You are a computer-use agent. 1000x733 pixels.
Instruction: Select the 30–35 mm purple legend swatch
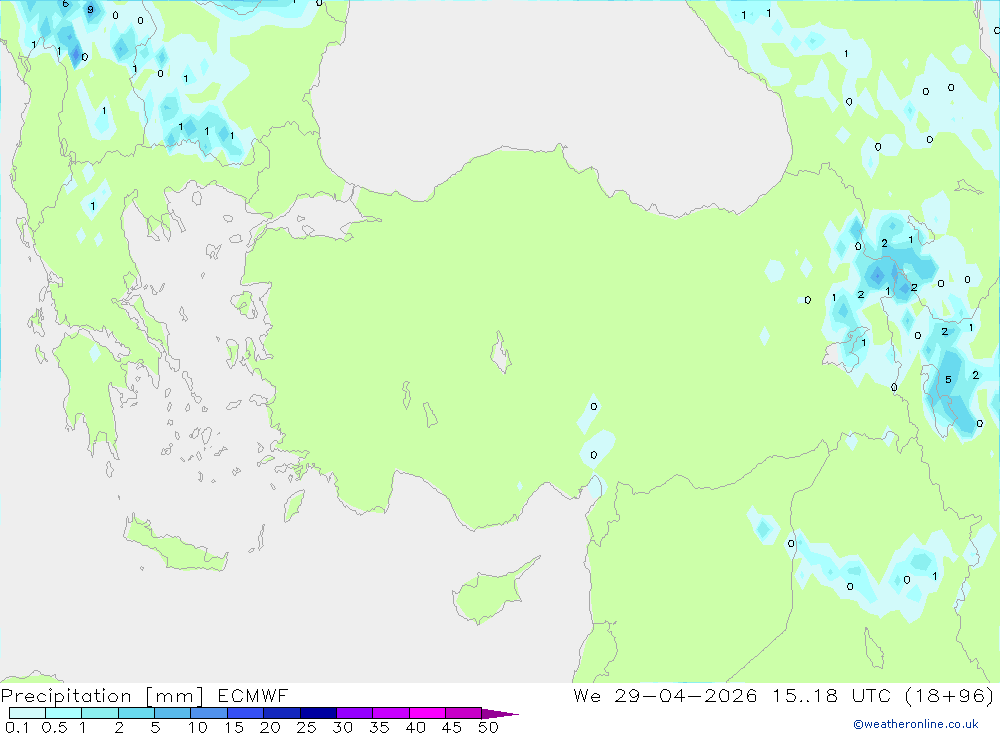pyautogui.click(x=354, y=713)
